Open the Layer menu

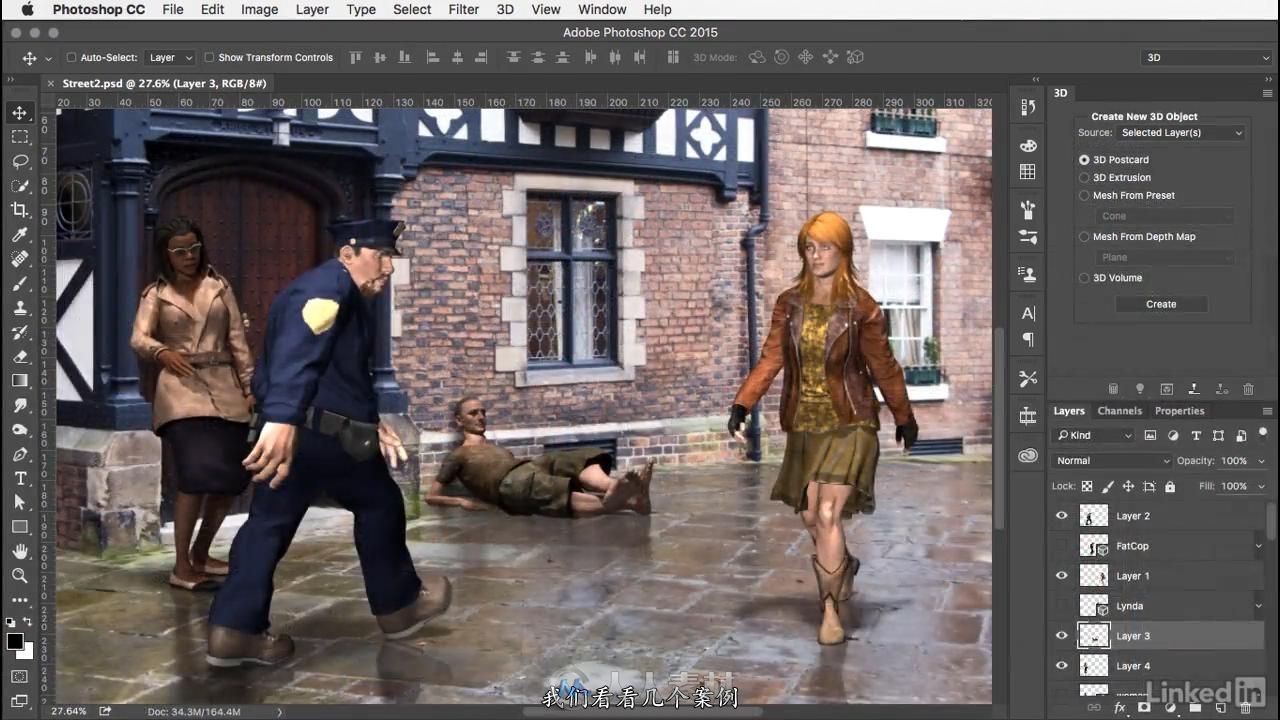tap(312, 9)
